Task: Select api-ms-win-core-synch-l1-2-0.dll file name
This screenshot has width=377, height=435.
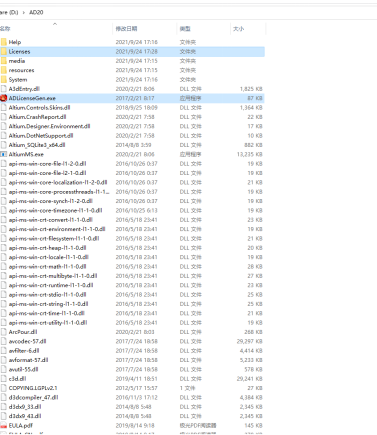Action: 51,201
